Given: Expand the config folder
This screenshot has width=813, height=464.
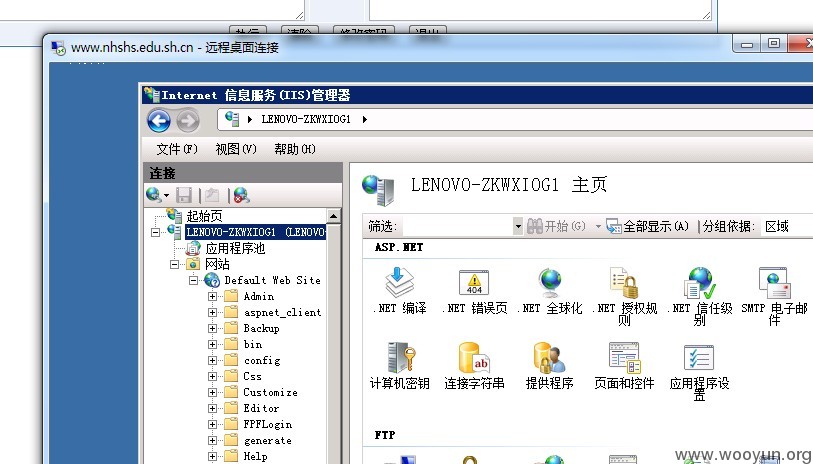Looking at the screenshot, I should [212, 360].
